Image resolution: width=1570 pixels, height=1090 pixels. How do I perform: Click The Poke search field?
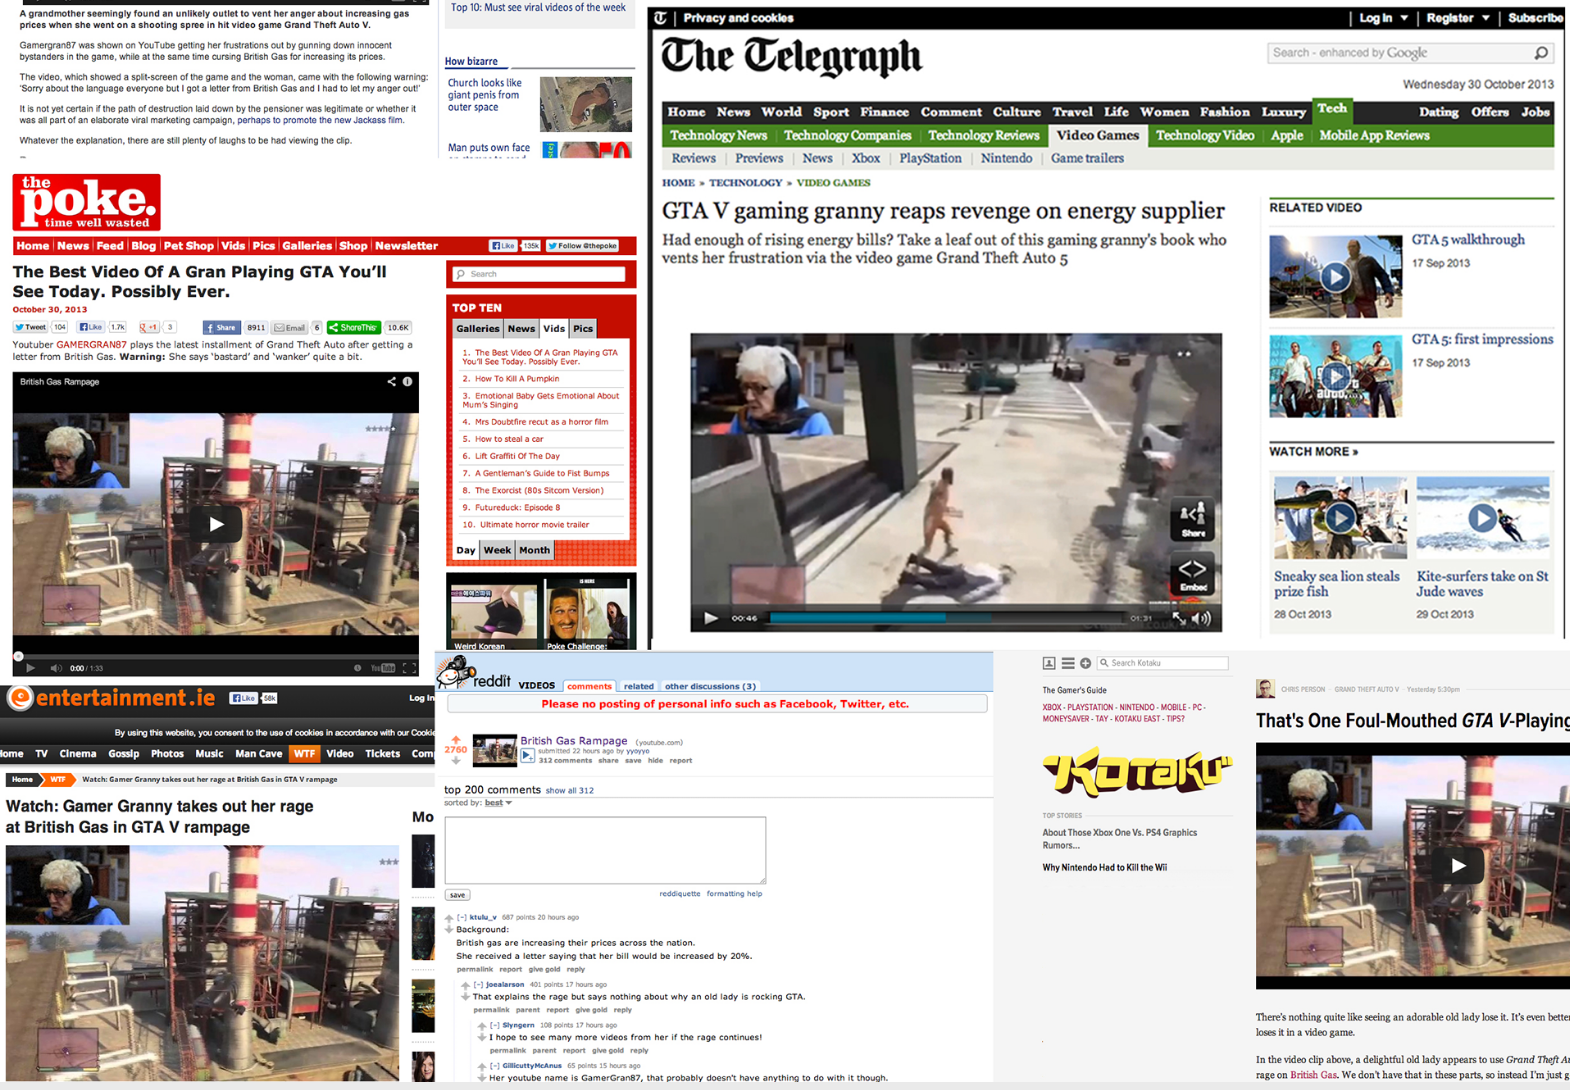pyautogui.click(x=540, y=274)
